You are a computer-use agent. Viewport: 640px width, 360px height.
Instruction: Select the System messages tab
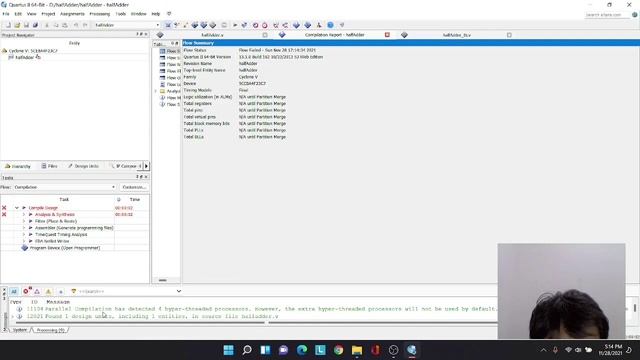pyautogui.click(x=19, y=330)
